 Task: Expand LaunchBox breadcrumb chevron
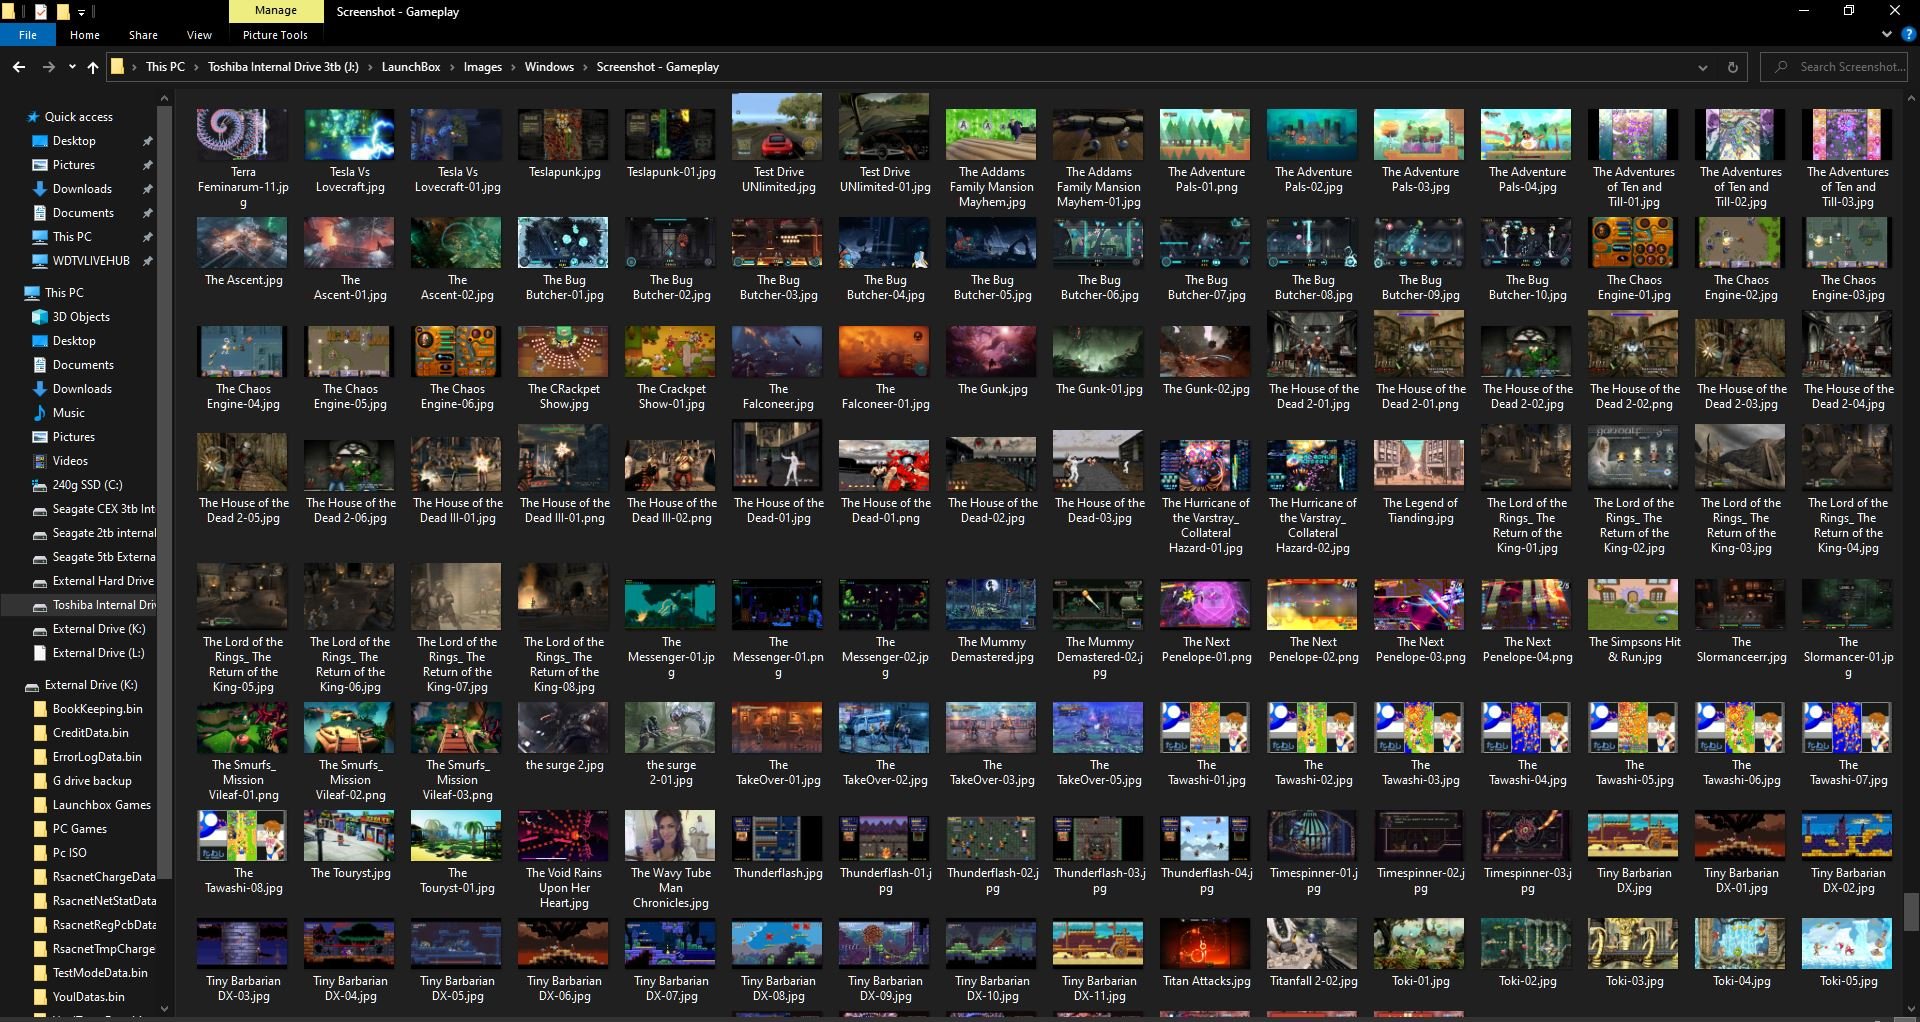(452, 67)
